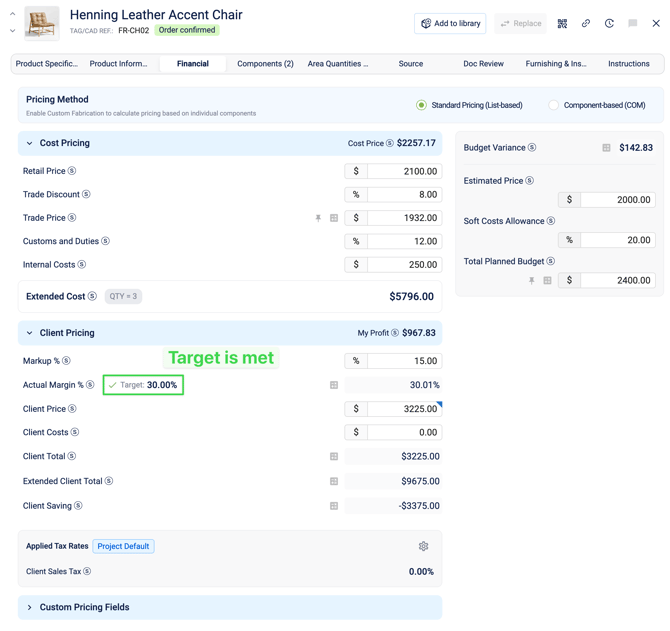The image size is (670, 631).
Task: Collapse the Client Pricing section
Action: click(x=30, y=333)
